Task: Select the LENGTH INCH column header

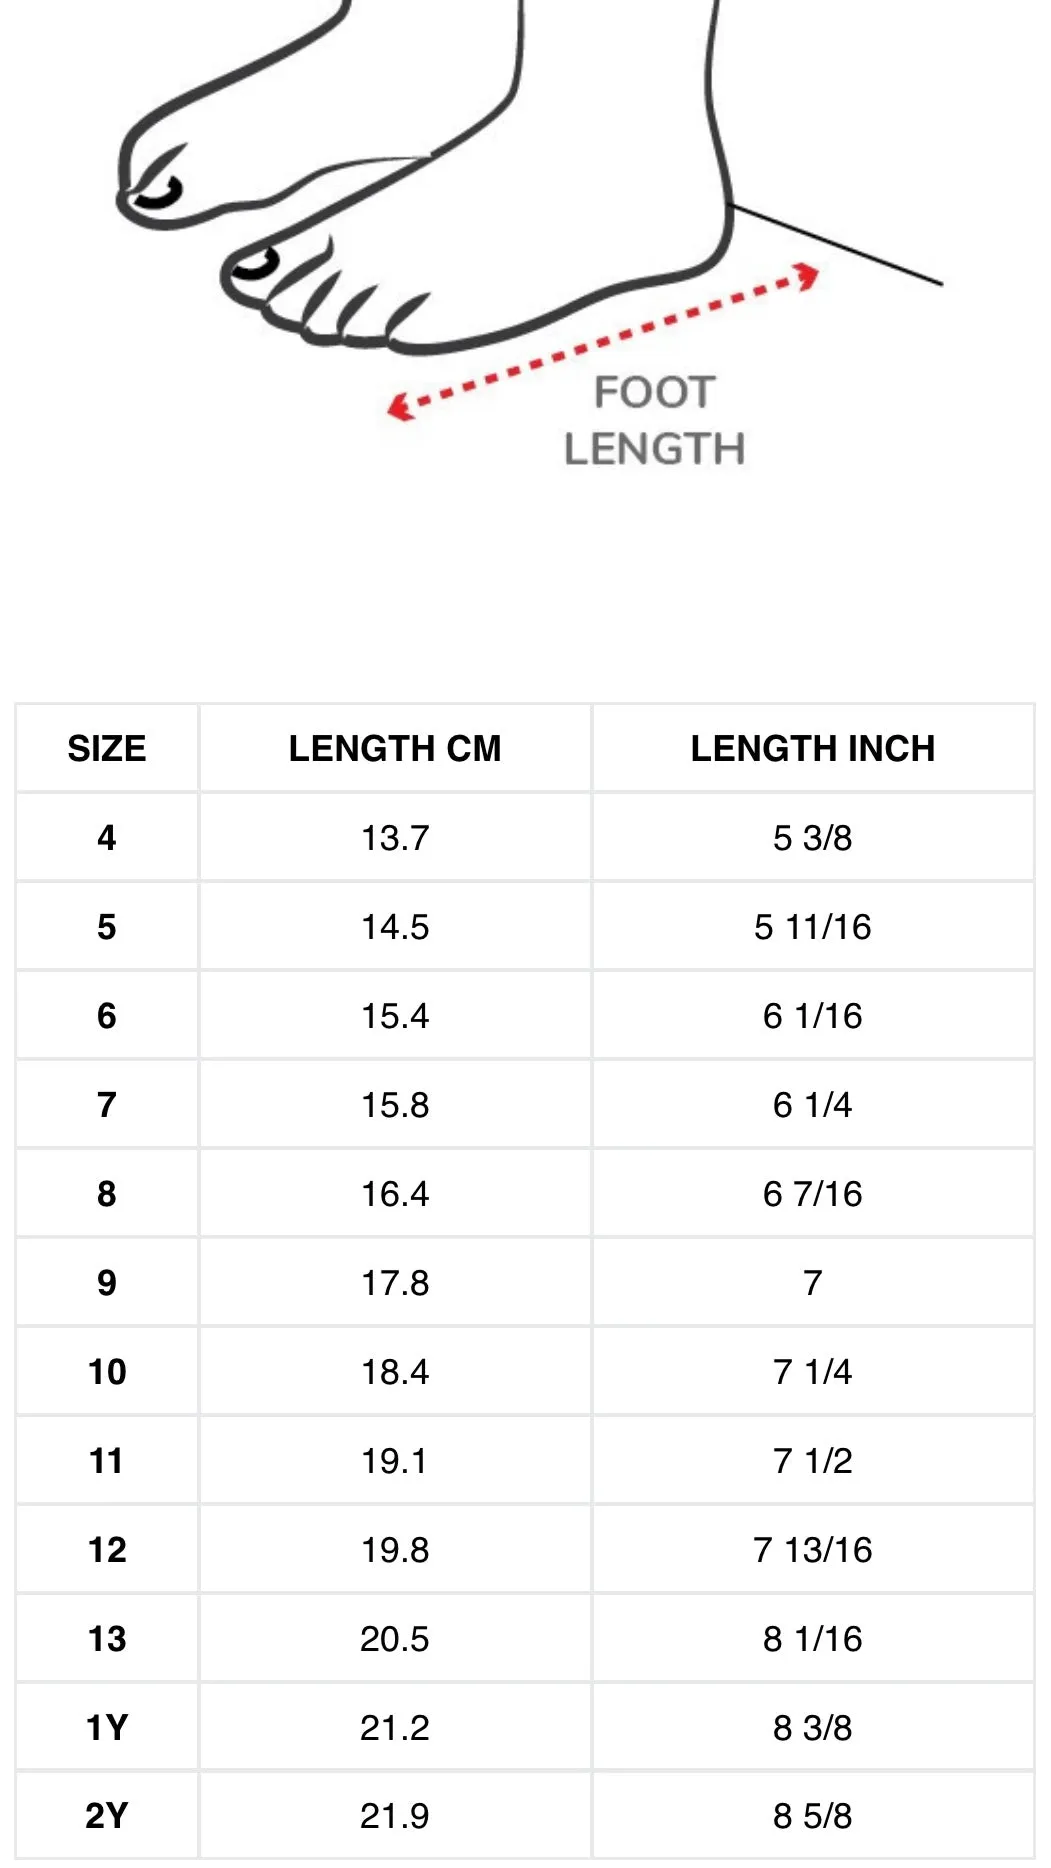Action: tap(813, 748)
